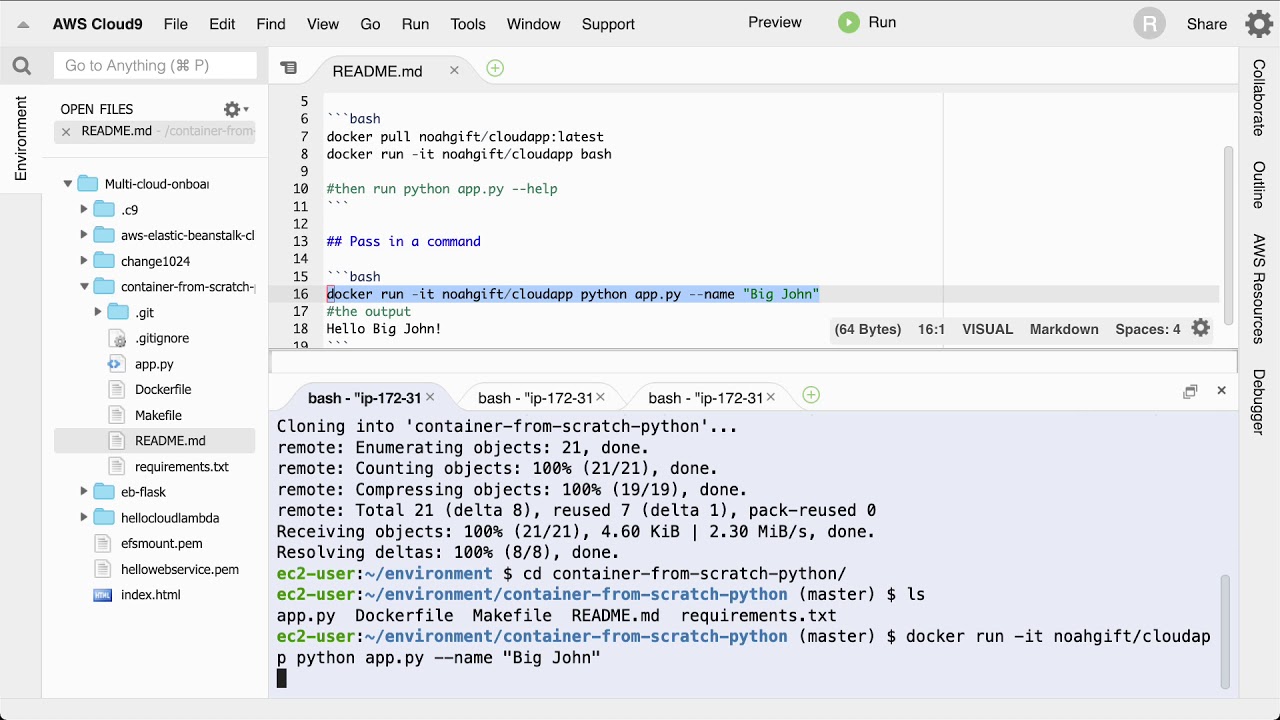Add a new terminal tab with plus
The image size is (1280, 720).
[811, 395]
